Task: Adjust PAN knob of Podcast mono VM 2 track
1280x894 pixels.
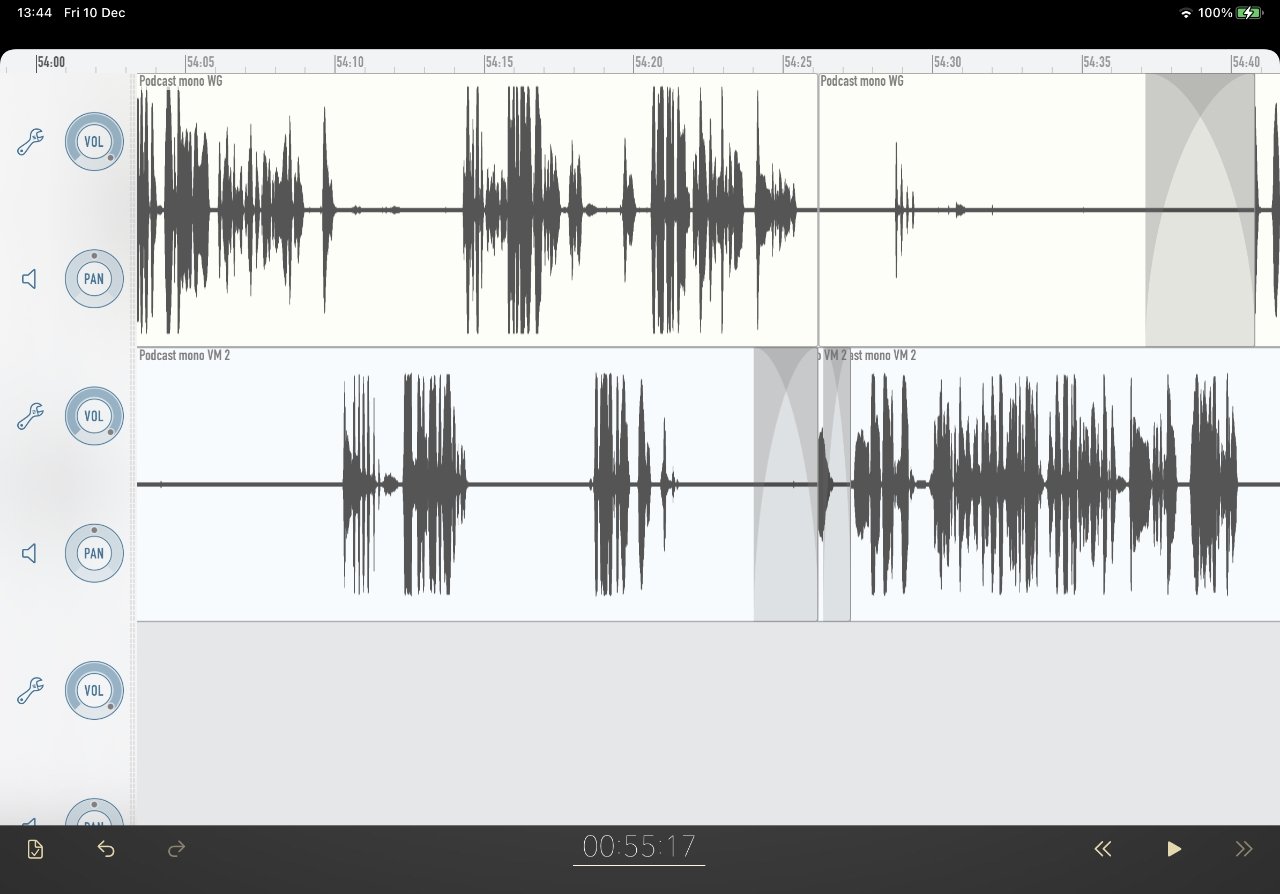Action: coord(94,553)
